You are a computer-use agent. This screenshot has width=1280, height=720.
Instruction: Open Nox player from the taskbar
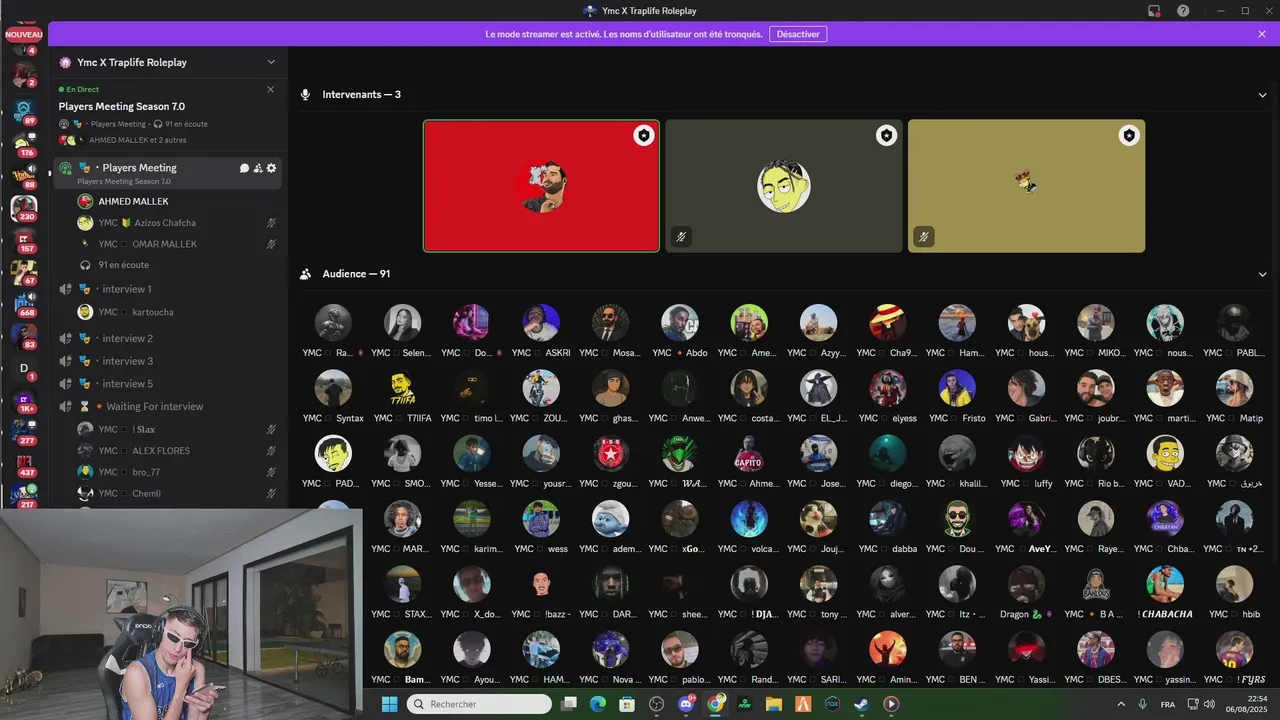click(832, 704)
